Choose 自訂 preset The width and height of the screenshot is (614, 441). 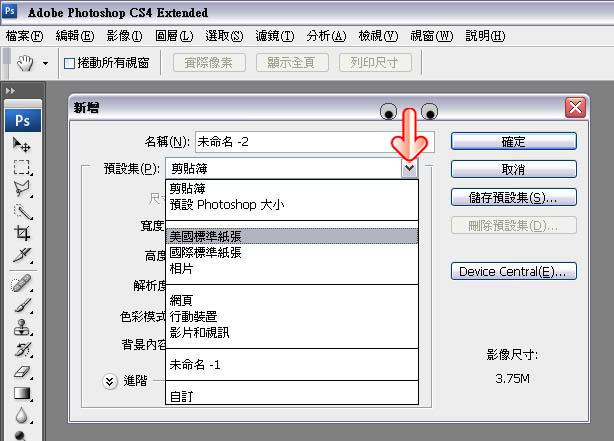(x=292, y=396)
